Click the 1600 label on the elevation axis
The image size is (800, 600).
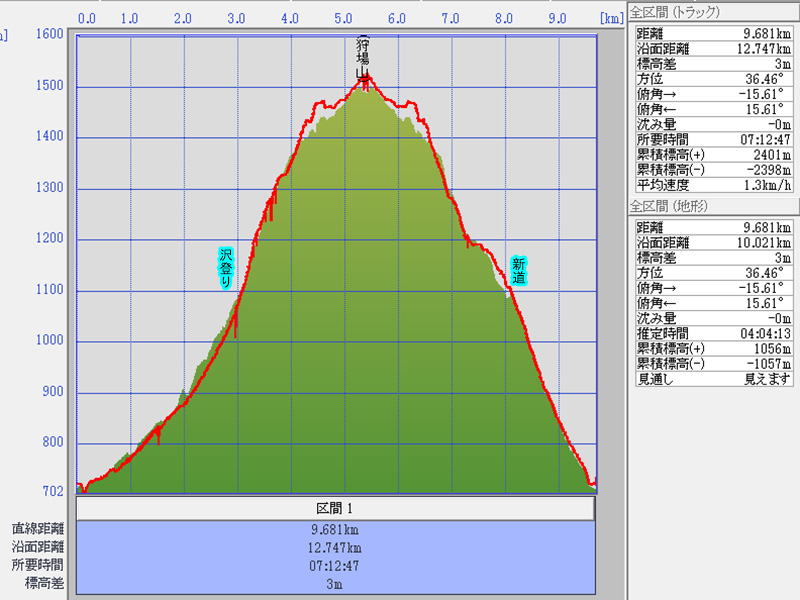[50, 34]
